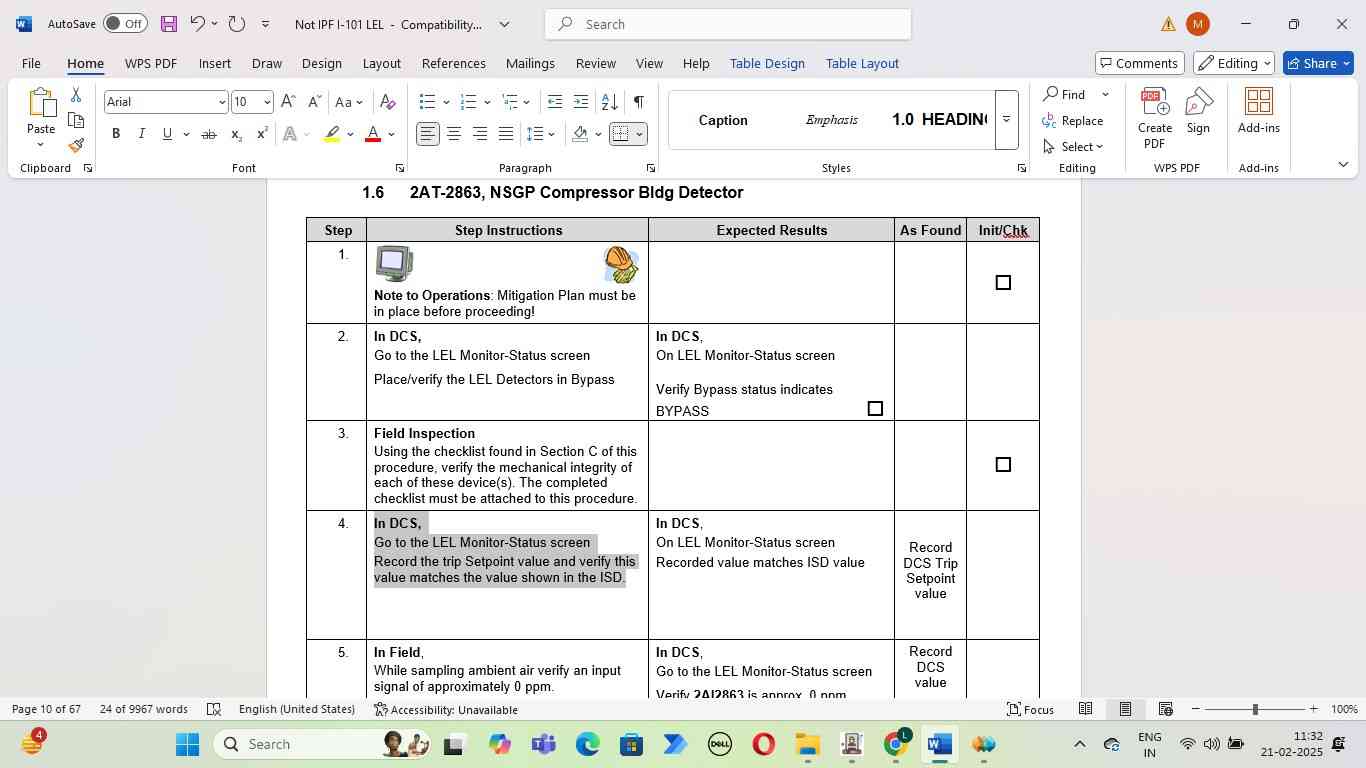Sort the selected text alphabetically
This screenshot has height=768, width=1366.
(609, 102)
